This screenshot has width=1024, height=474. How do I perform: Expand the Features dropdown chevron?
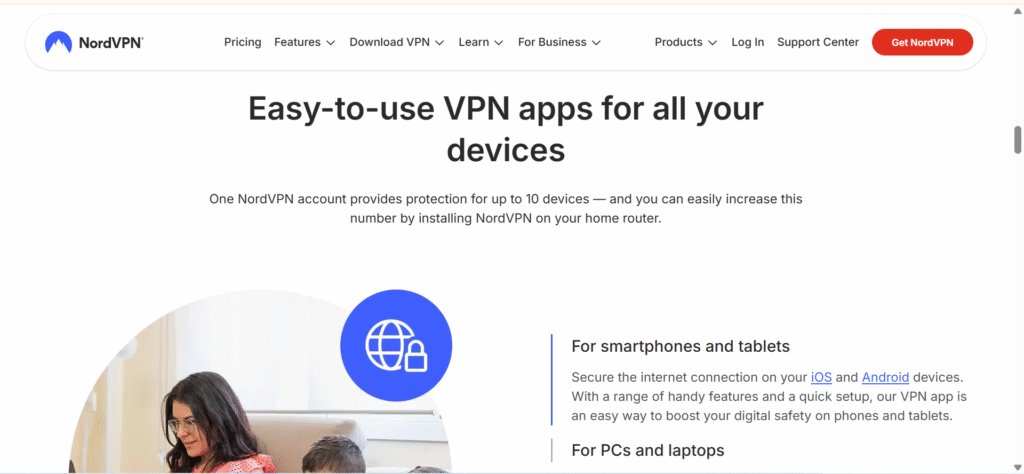click(330, 43)
